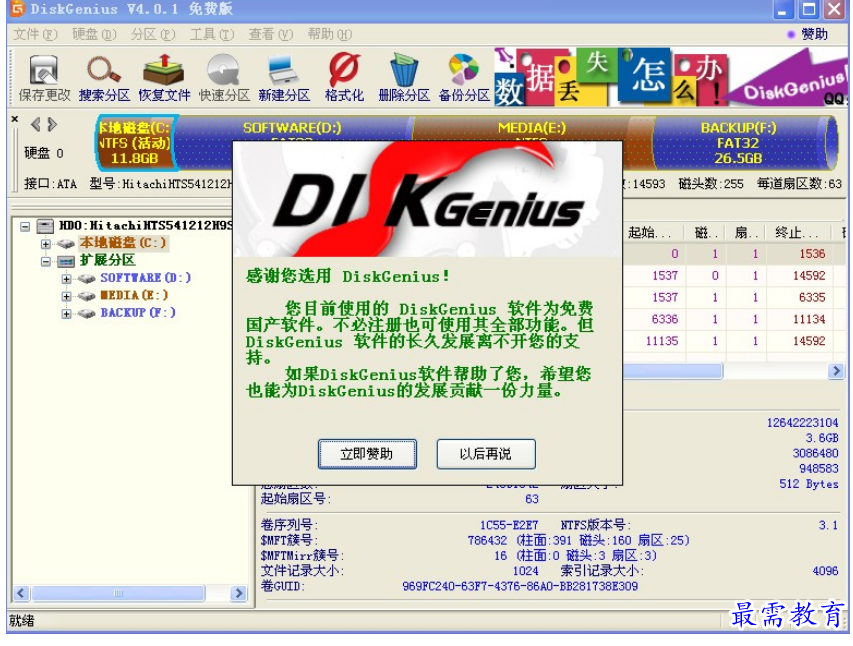Screen dimensions: 853x646
Task: Click the 立即赞助 button in dialog
Action: tap(367, 454)
